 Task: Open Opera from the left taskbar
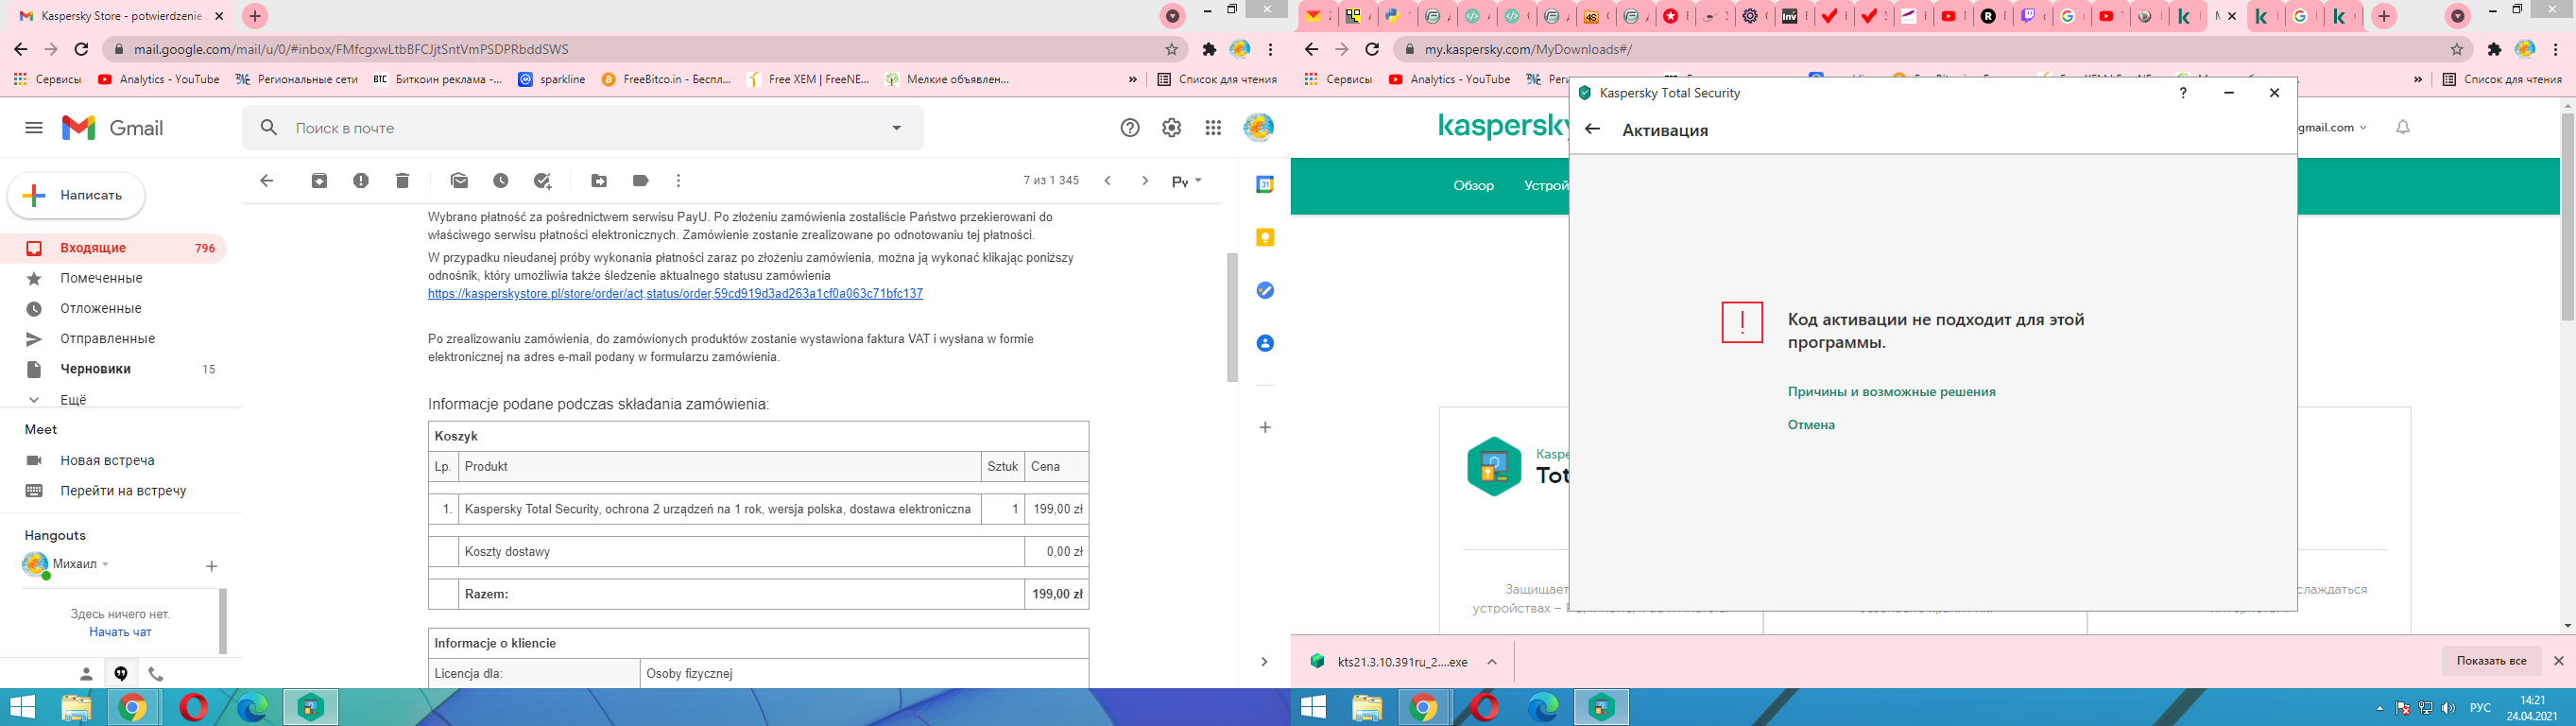[x=193, y=708]
